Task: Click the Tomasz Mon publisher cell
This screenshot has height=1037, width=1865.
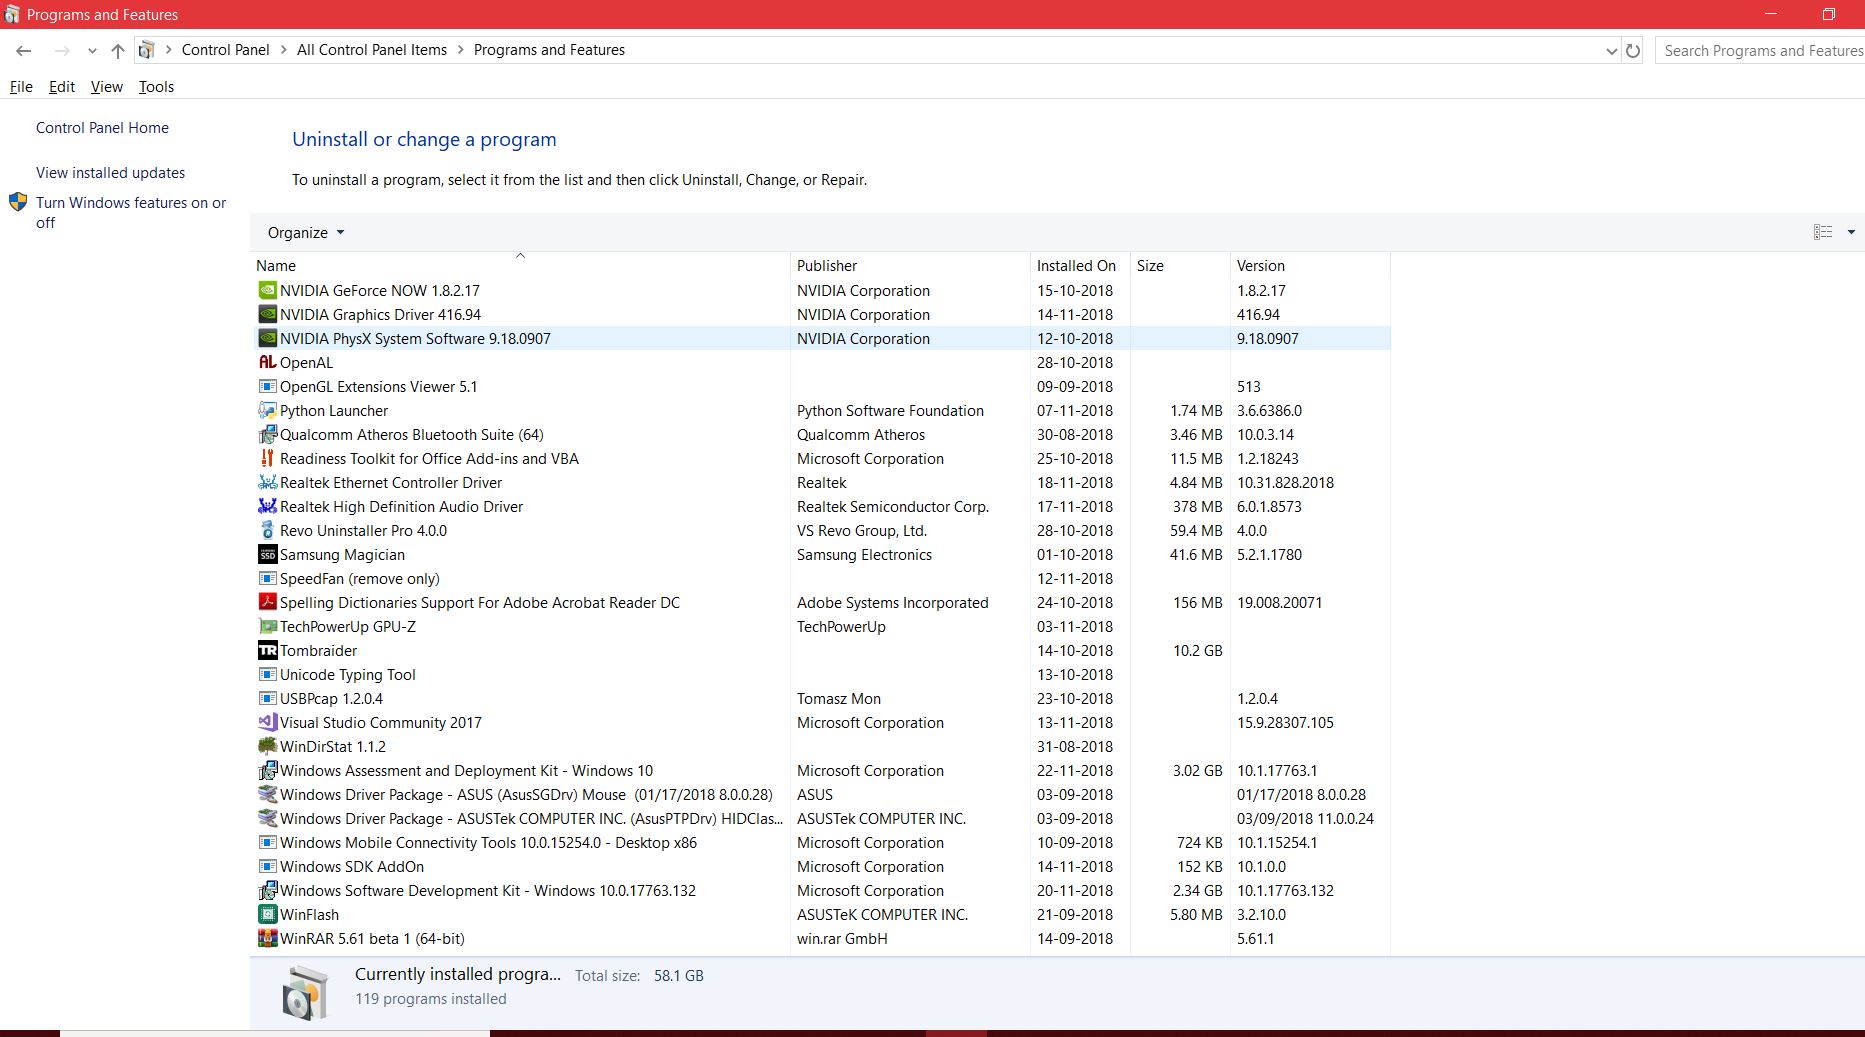Action: pos(839,699)
